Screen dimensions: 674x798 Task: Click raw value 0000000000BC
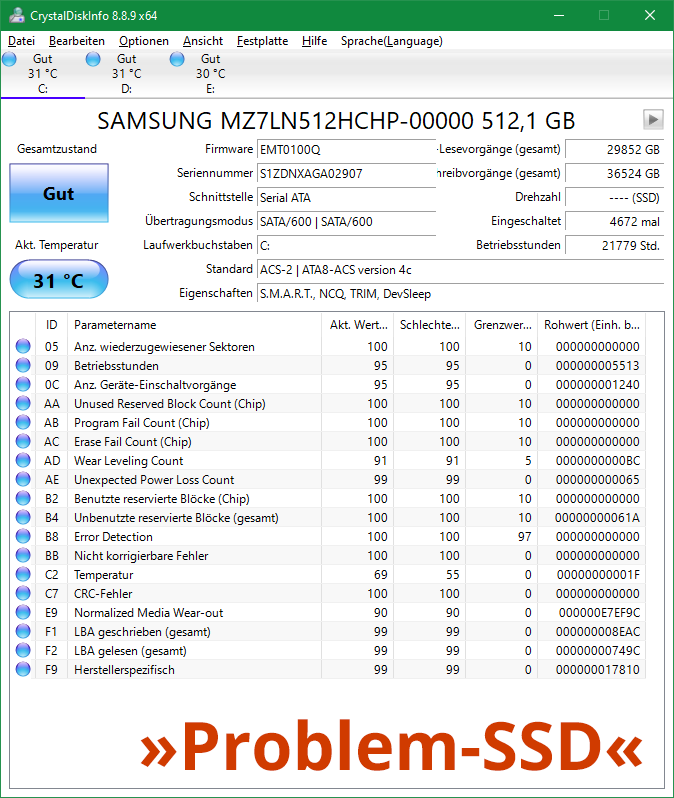598,461
